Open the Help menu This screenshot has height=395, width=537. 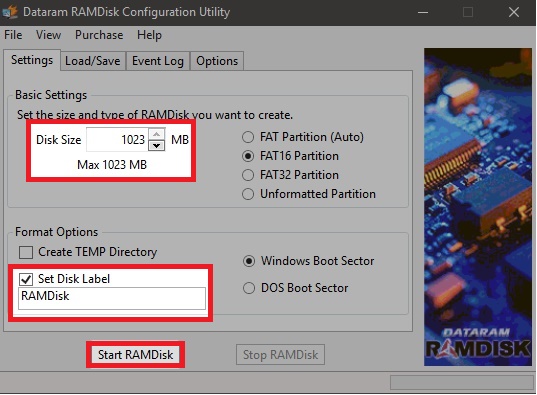[x=149, y=35]
